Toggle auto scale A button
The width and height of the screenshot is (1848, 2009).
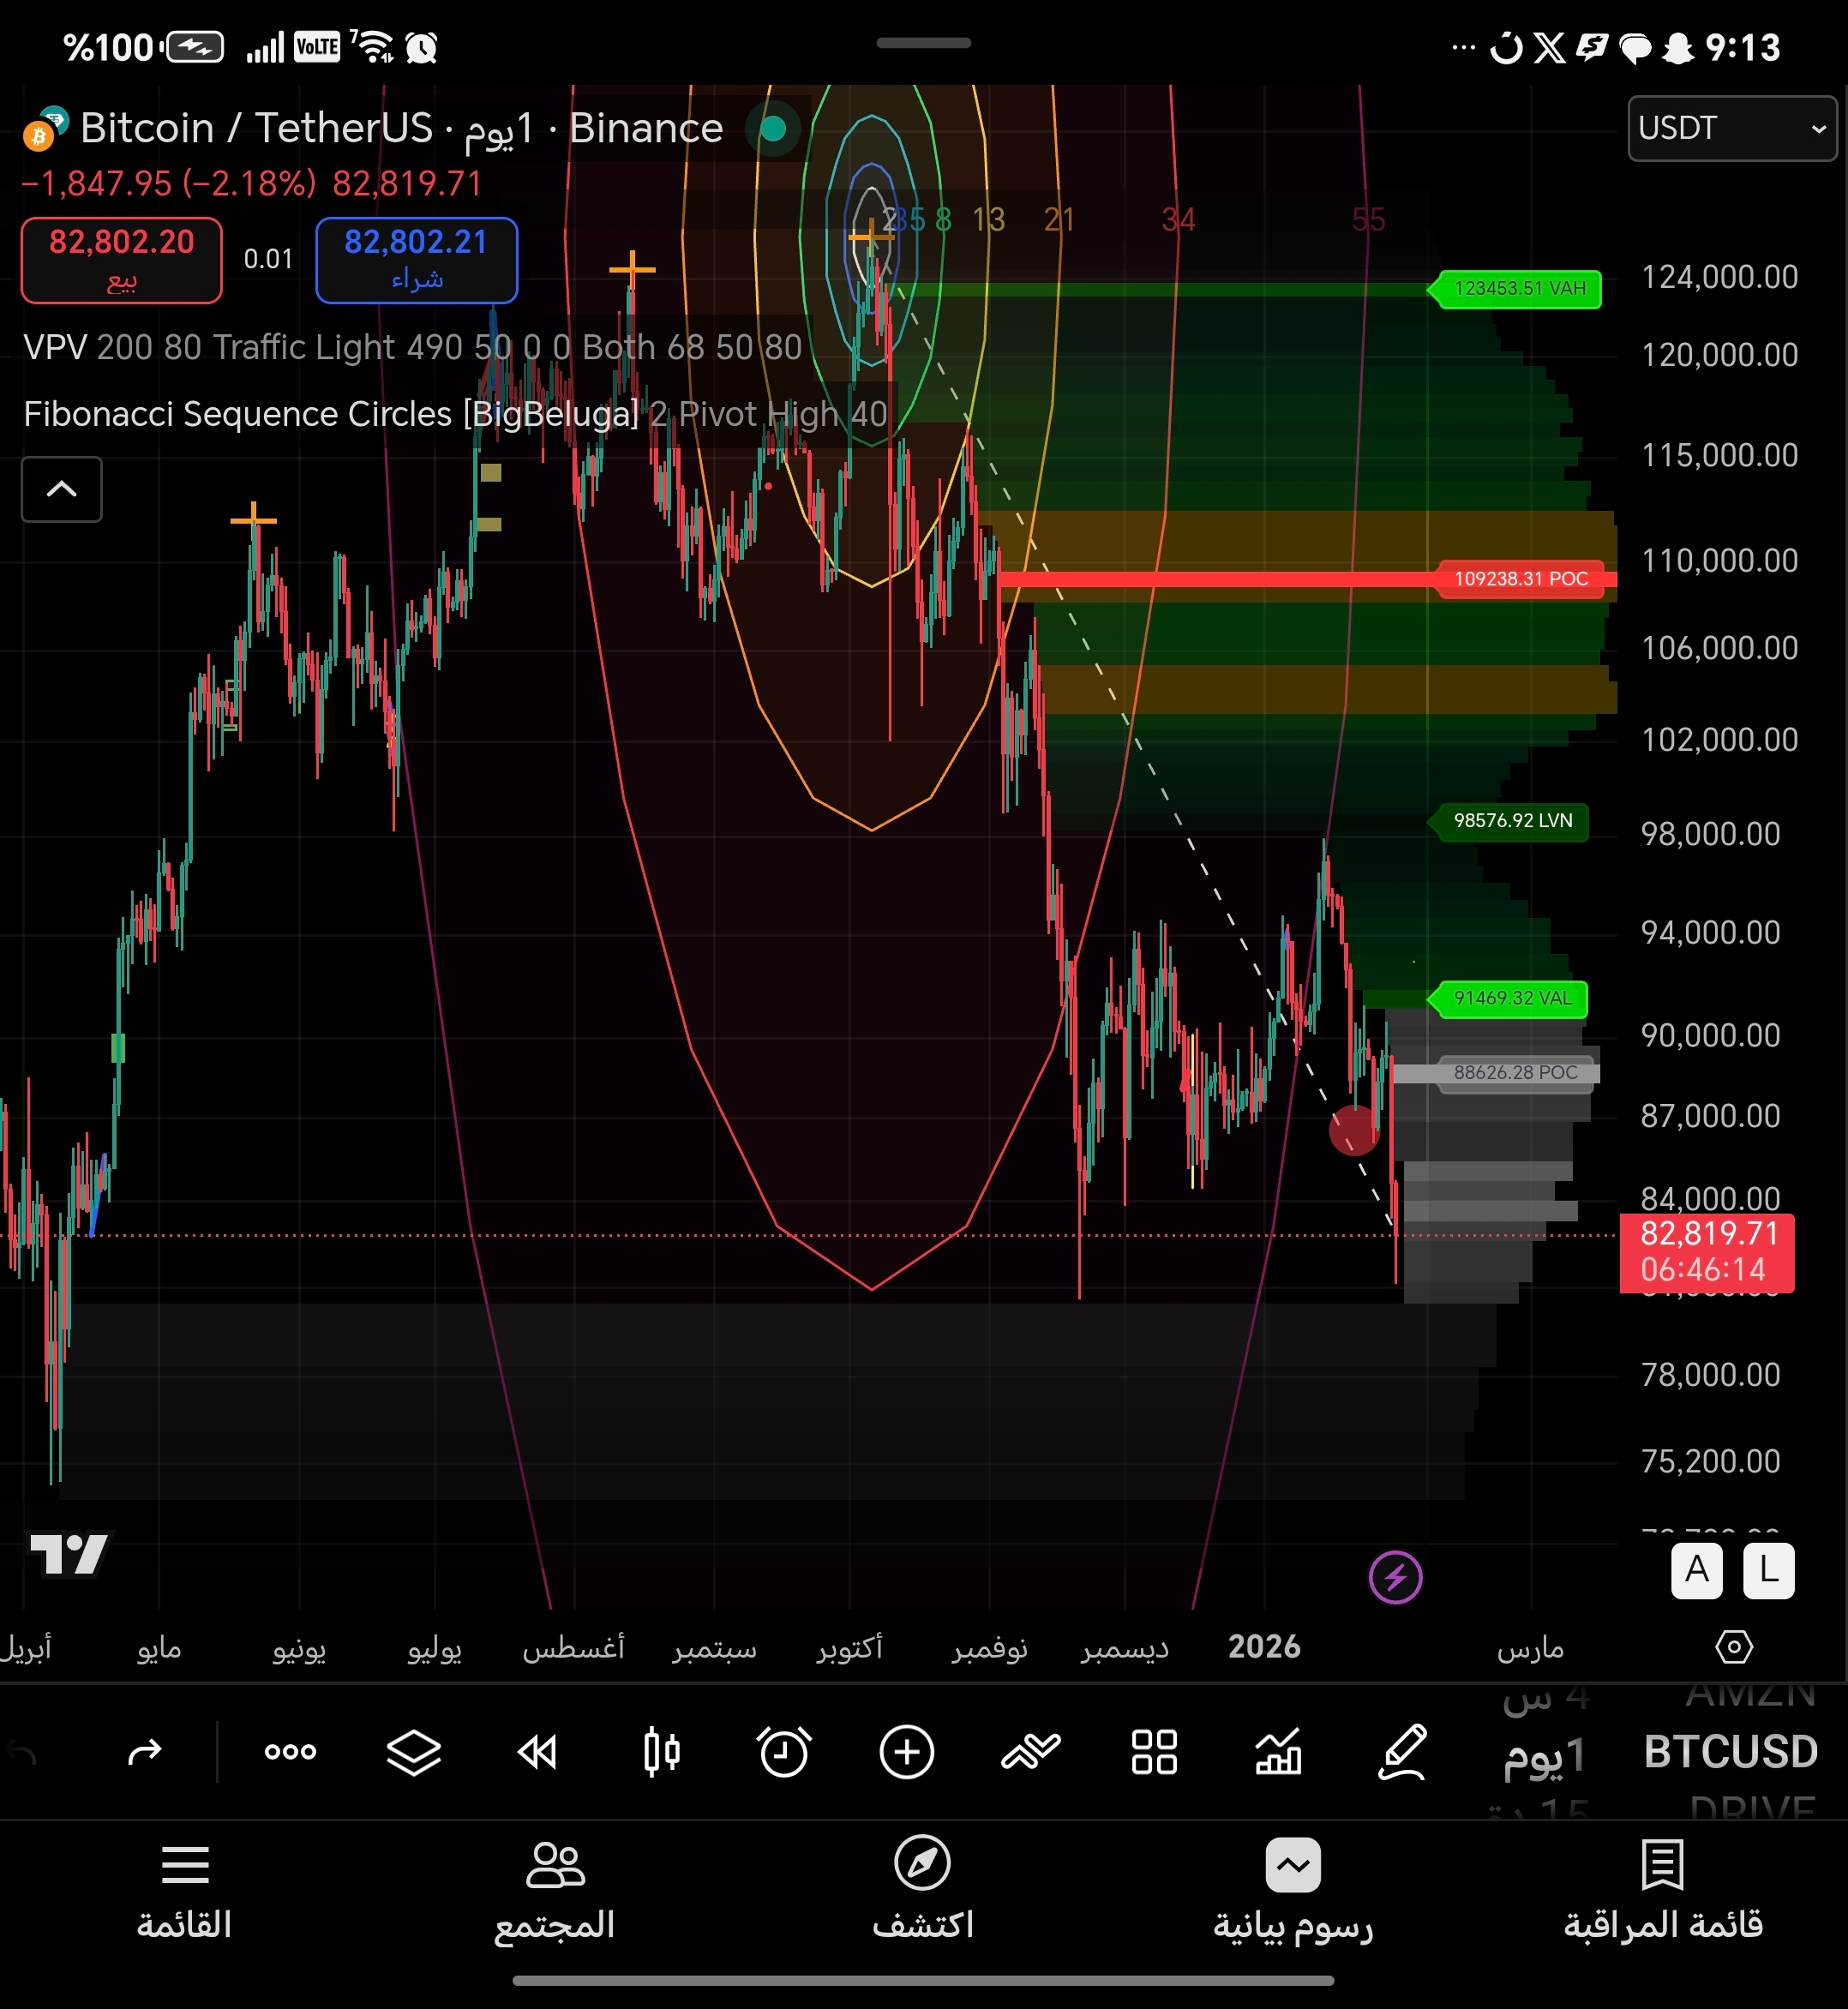(1696, 1570)
